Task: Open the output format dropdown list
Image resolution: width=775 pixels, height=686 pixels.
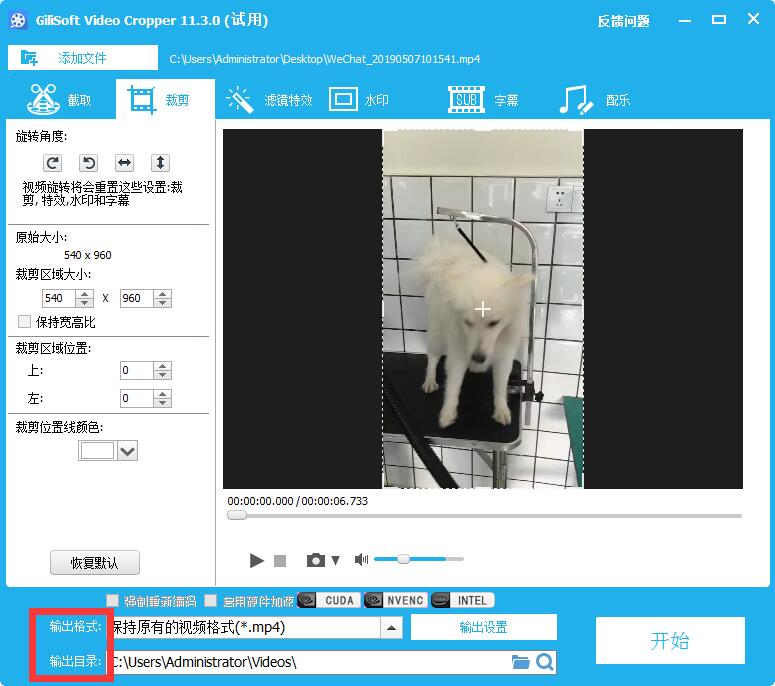Action: pos(391,628)
